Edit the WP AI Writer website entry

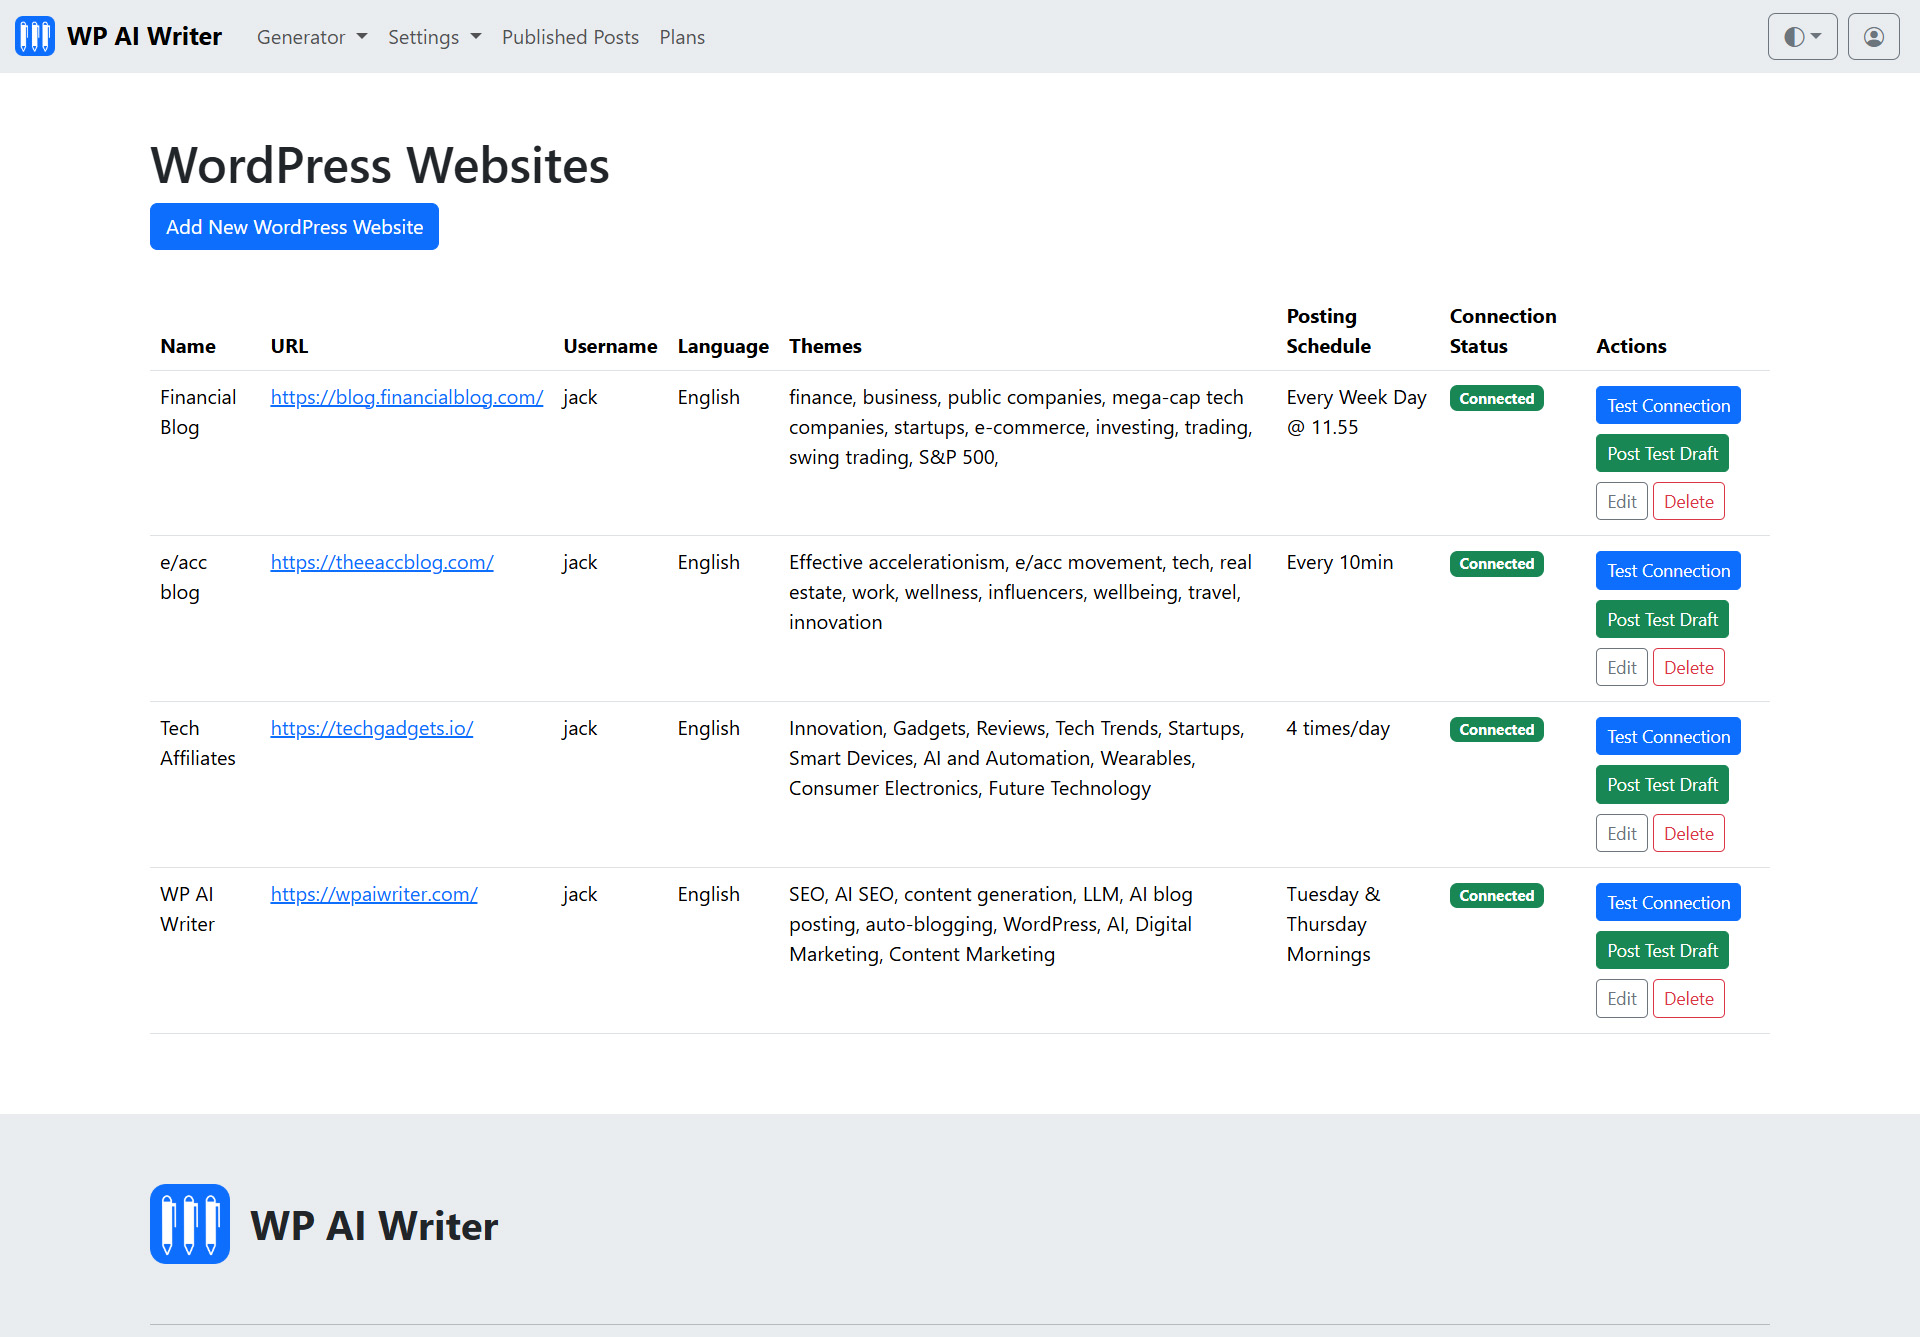click(1621, 998)
